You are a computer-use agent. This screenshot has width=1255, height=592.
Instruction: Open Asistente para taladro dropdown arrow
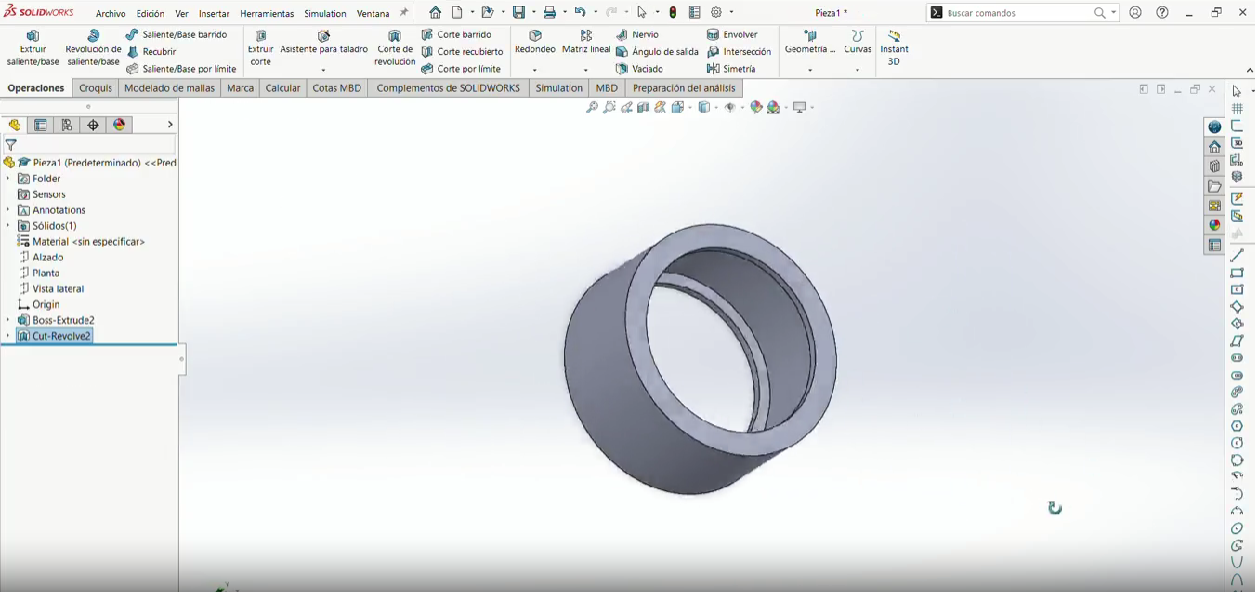coord(323,70)
